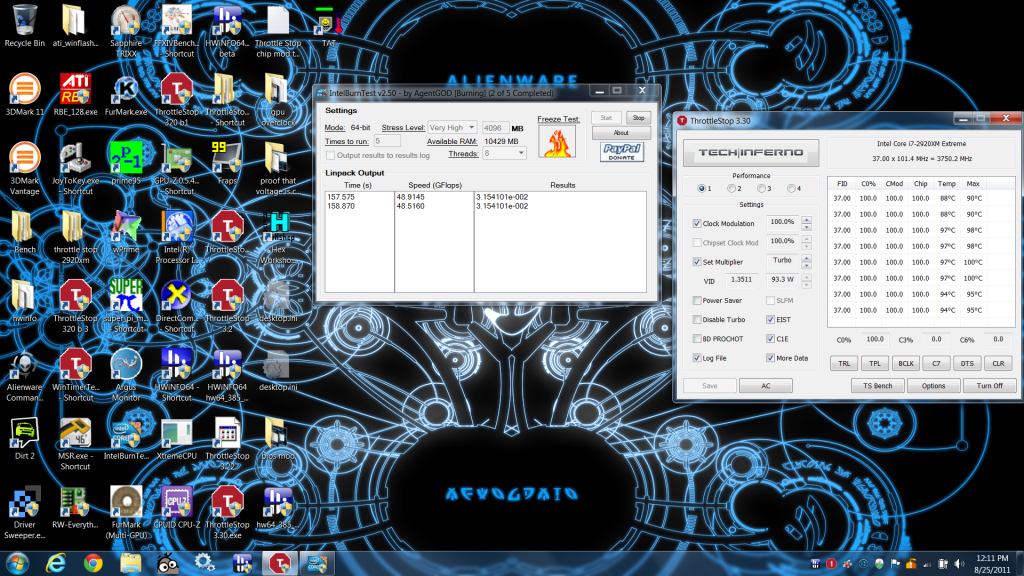Toggle the C1E checkbox

pyautogui.click(x=771, y=339)
